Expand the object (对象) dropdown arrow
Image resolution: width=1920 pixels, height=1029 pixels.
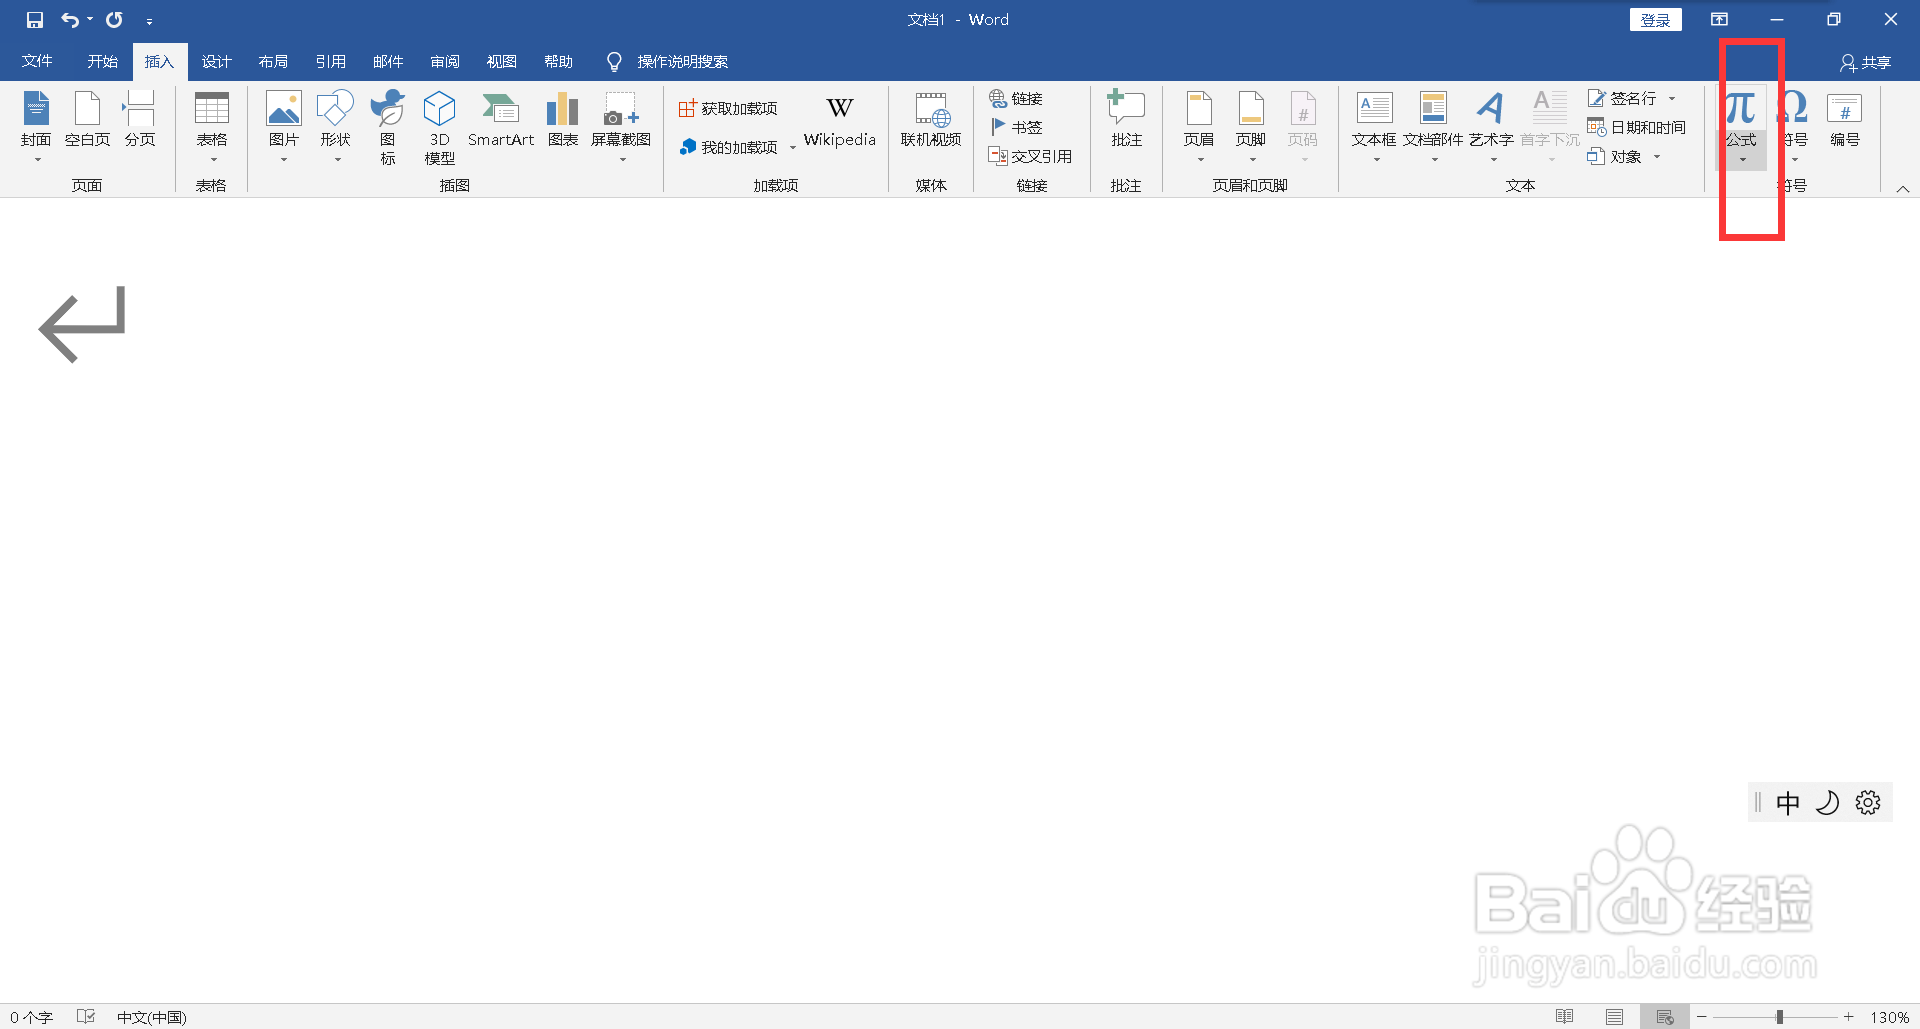1657,156
